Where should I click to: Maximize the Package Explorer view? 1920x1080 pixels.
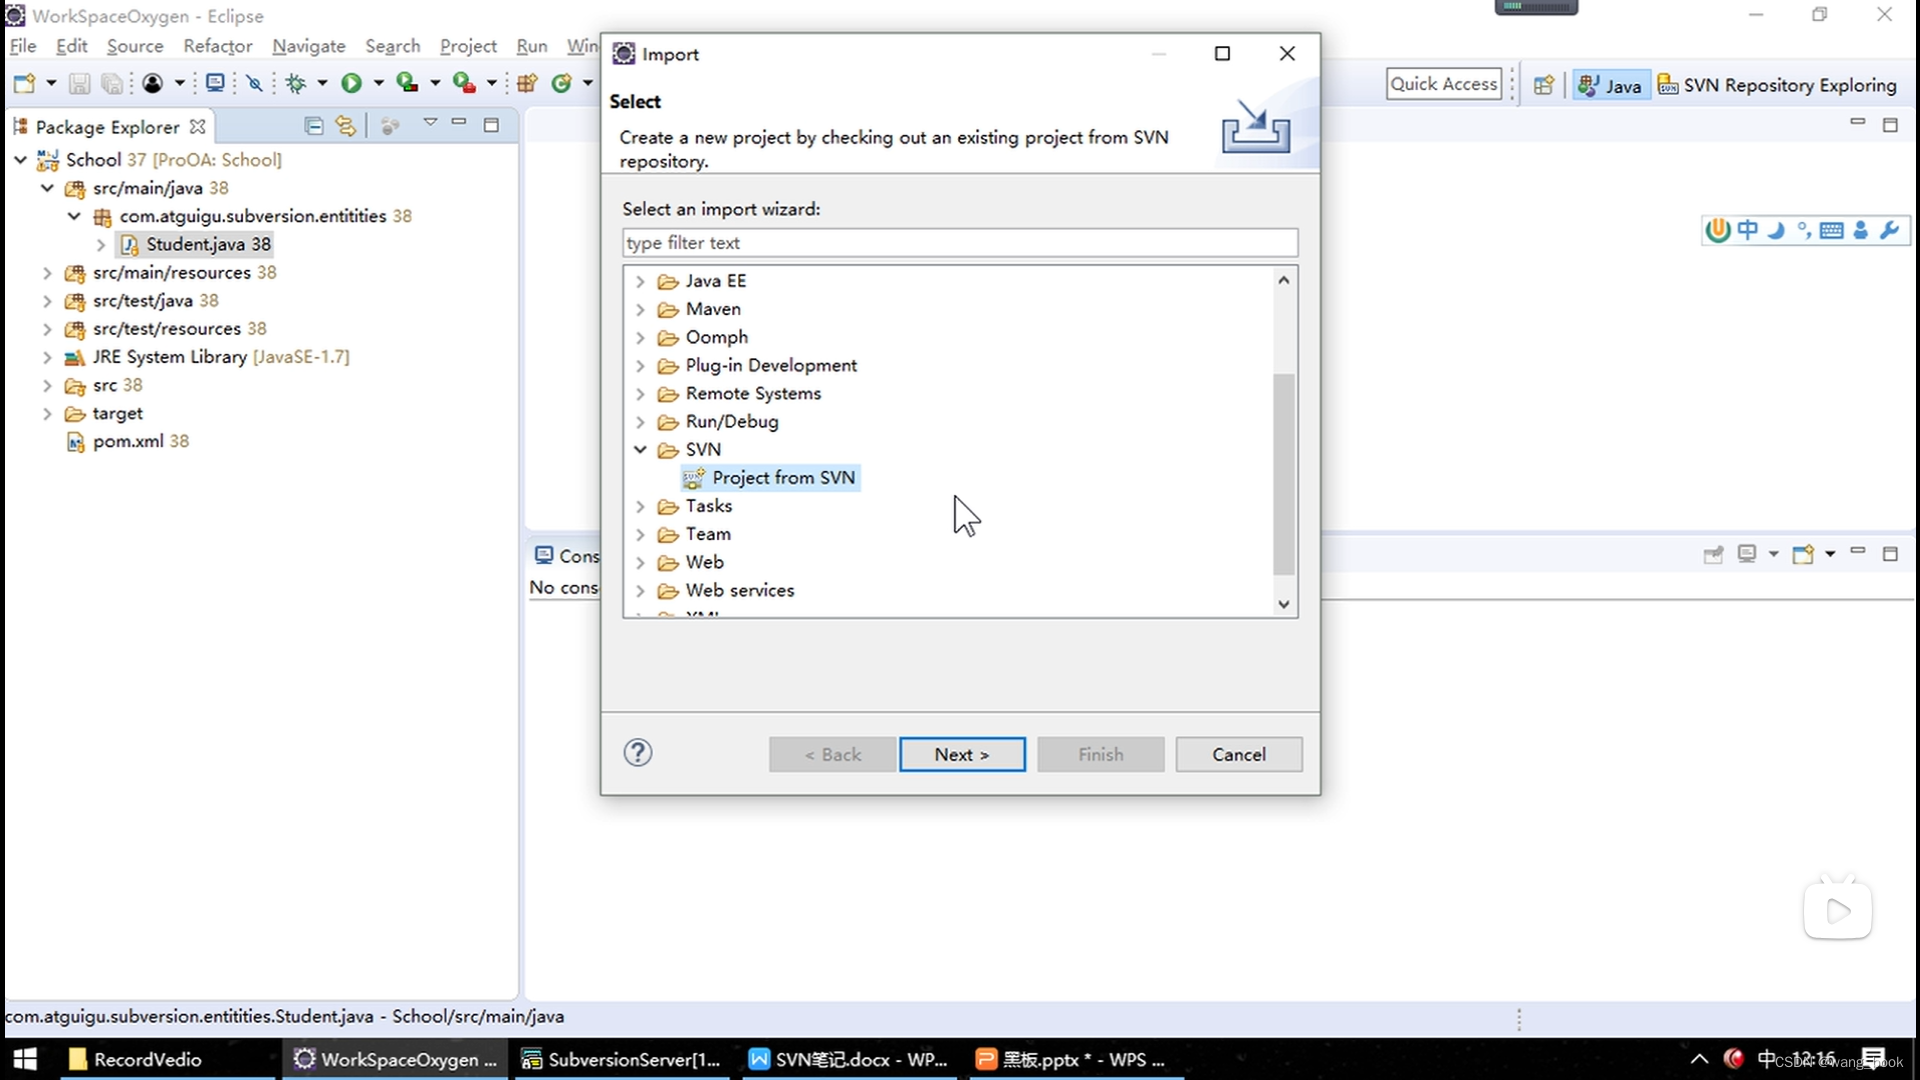click(491, 125)
